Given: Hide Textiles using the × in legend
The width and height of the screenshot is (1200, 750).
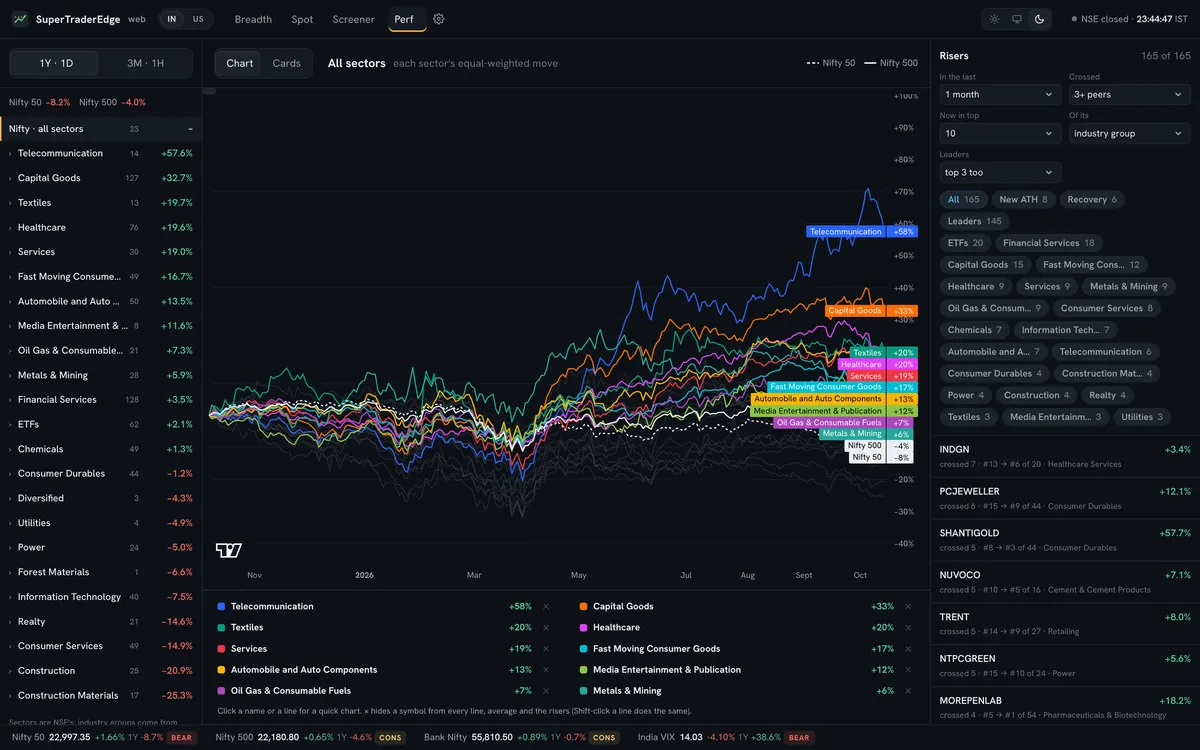Looking at the screenshot, I should [546, 628].
